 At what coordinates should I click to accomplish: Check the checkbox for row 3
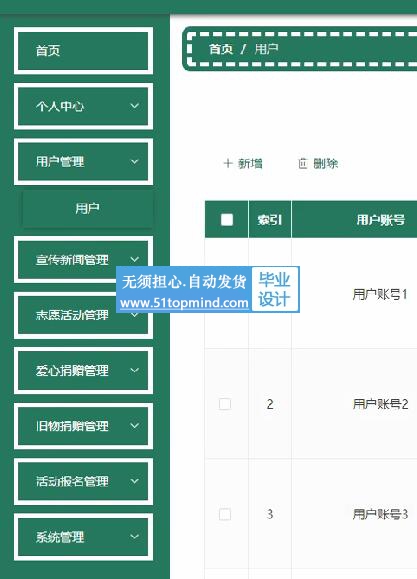[225, 514]
